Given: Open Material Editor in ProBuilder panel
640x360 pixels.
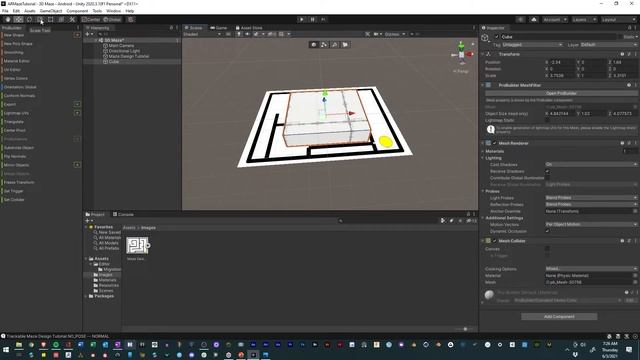Looking at the screenshot, I should click(x=17, y=61).
